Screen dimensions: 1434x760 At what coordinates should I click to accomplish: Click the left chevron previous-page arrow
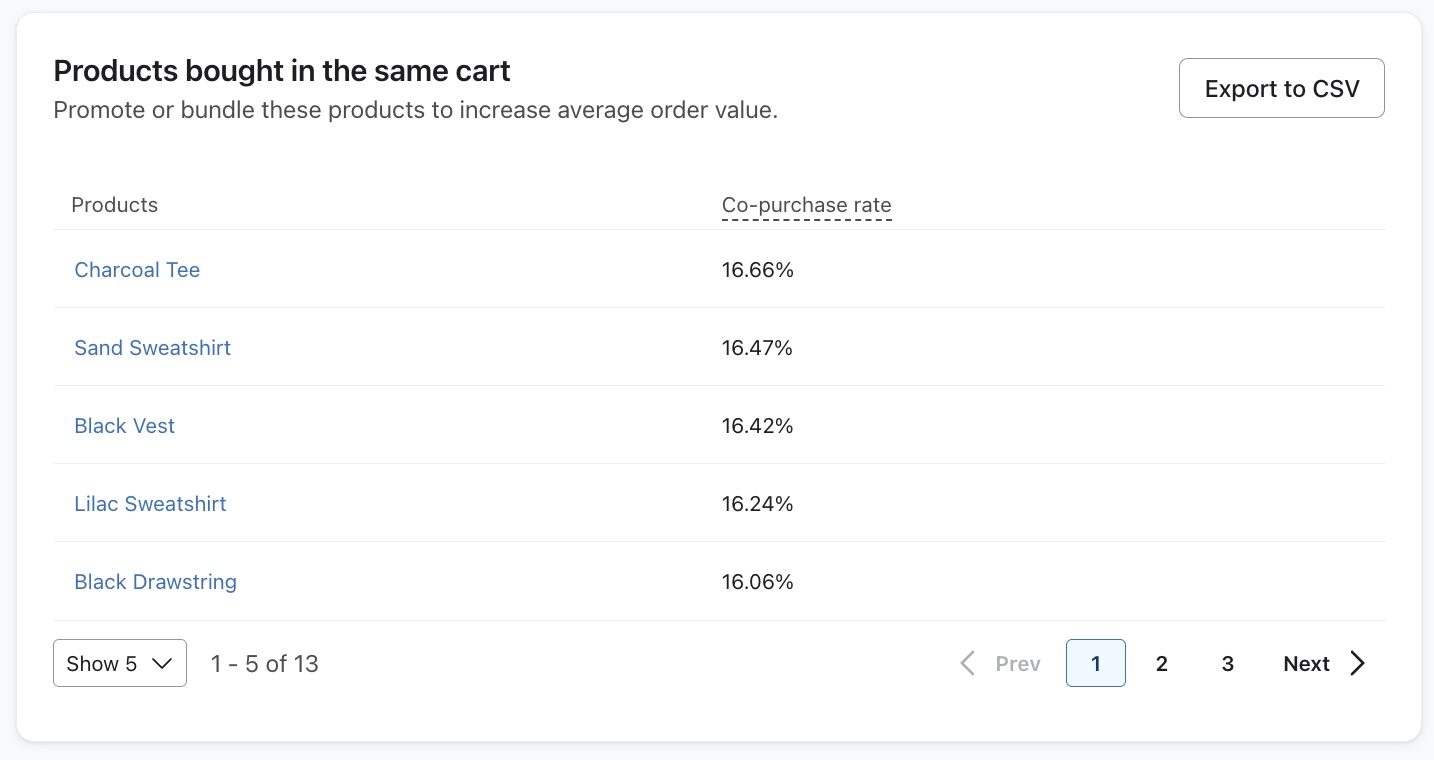tap(967, 663)
